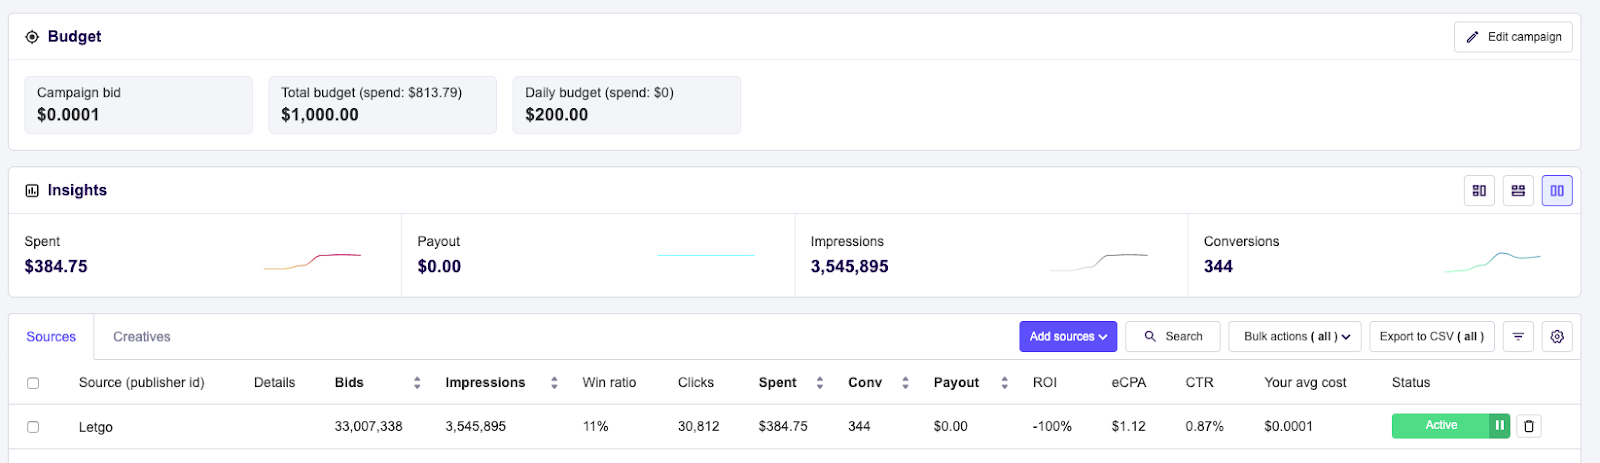Click the Edit campaign button
Image resolution: width=1600 pixels, height=463 pixels.
pyautogui.click(x=1513, y=37)
